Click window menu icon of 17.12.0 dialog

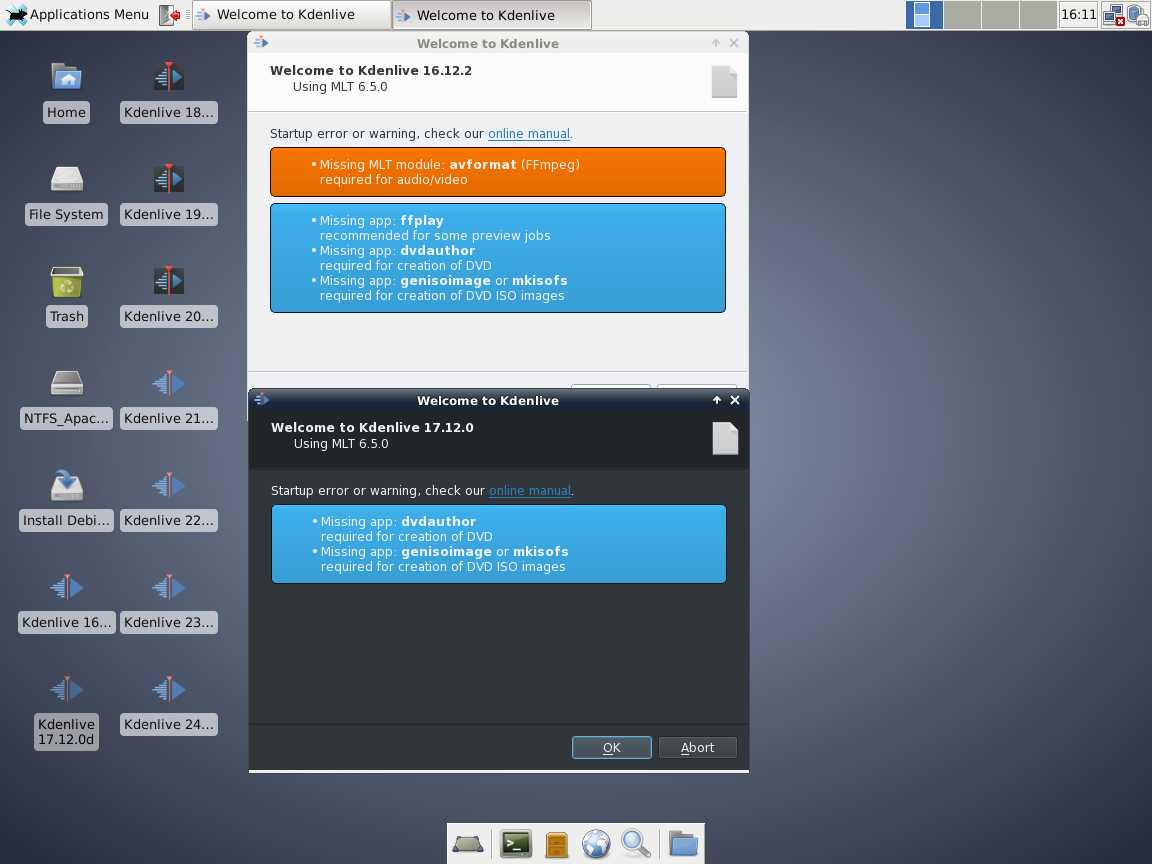(x=261, y=400)
